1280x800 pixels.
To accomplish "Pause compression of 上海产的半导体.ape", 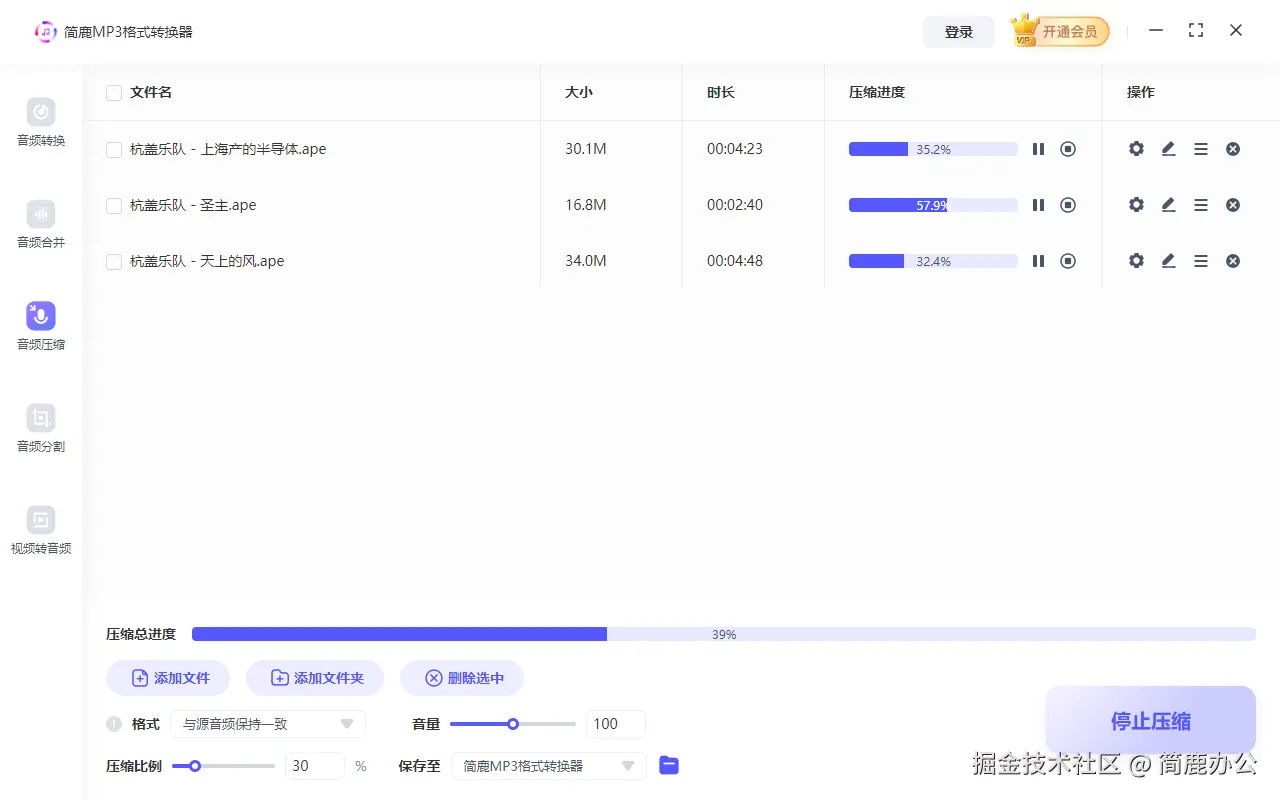I will [1038, 149].
